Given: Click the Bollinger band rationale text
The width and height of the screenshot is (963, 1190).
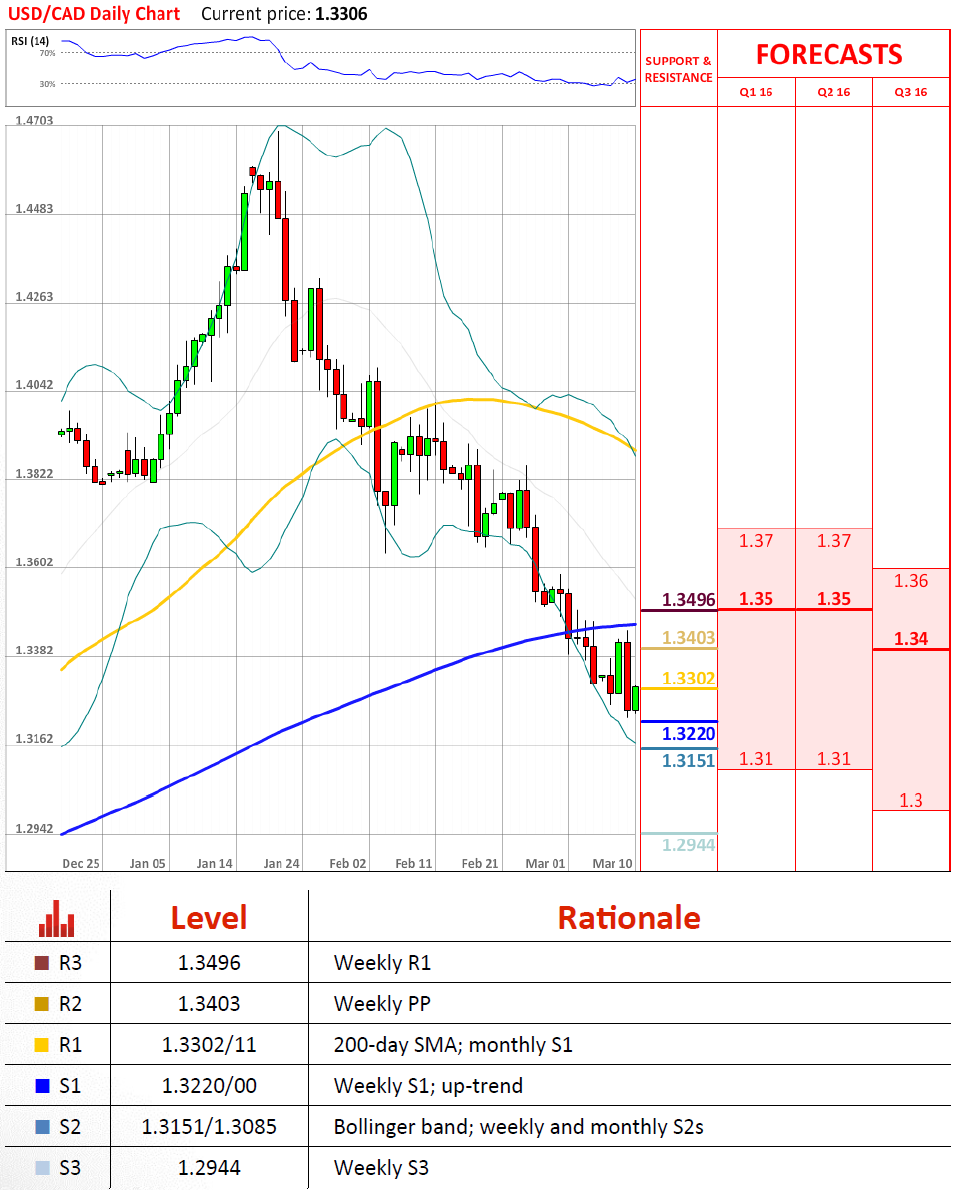Looking at the screenshot, I should tap(518, 1127).
